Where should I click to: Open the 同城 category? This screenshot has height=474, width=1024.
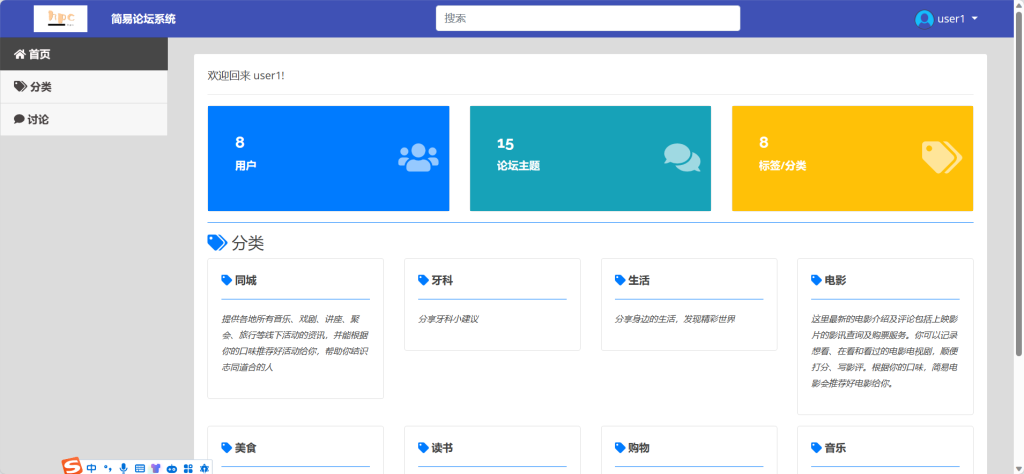[x=246, y=281]
